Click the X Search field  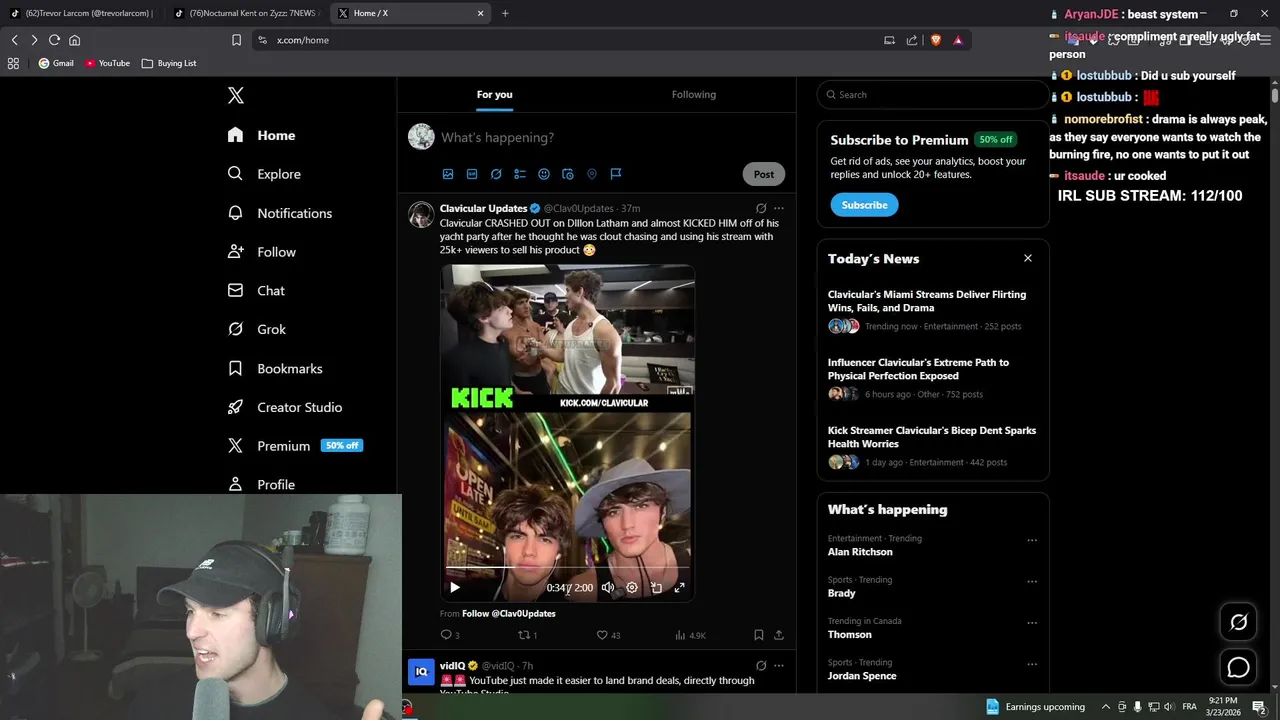[933, 94]
